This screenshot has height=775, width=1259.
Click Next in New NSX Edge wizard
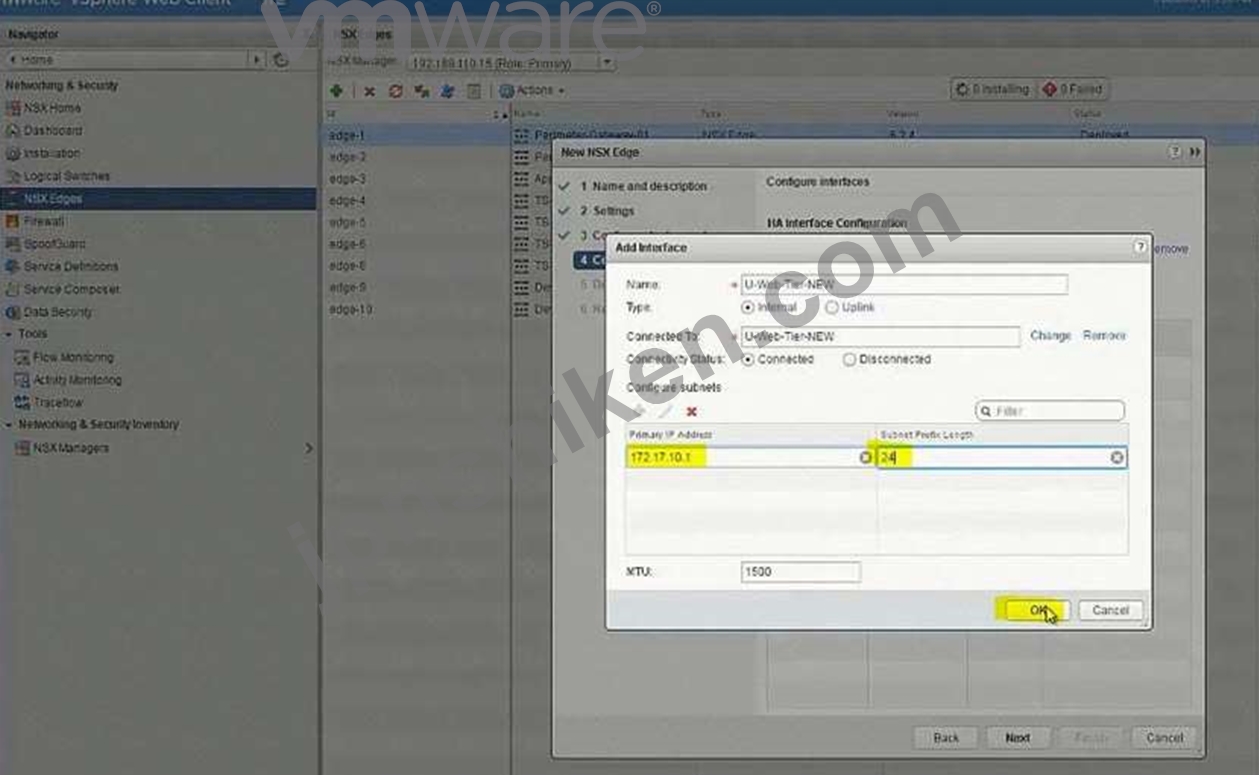pos(1017,738)
